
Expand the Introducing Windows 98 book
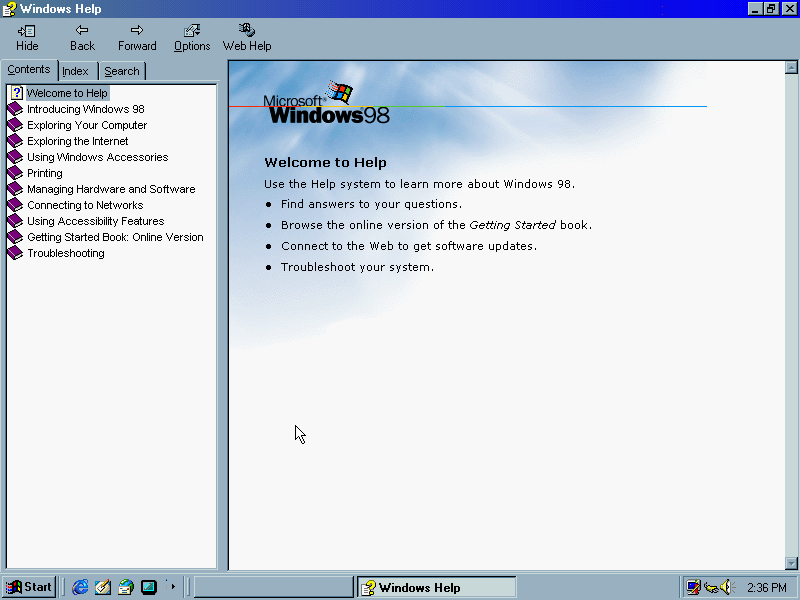coord(85,109)
